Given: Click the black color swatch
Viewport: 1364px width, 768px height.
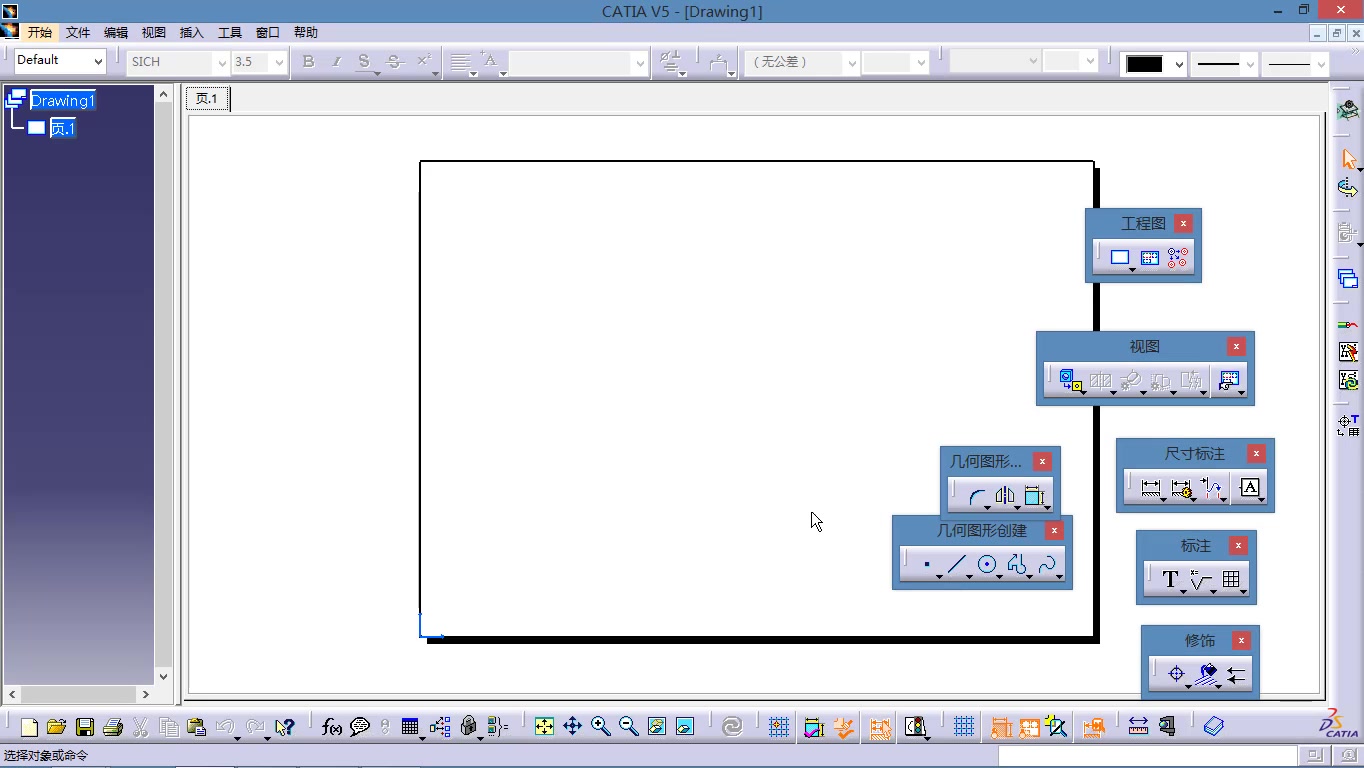Looking at the screenshot, I should click(1145, 64).
